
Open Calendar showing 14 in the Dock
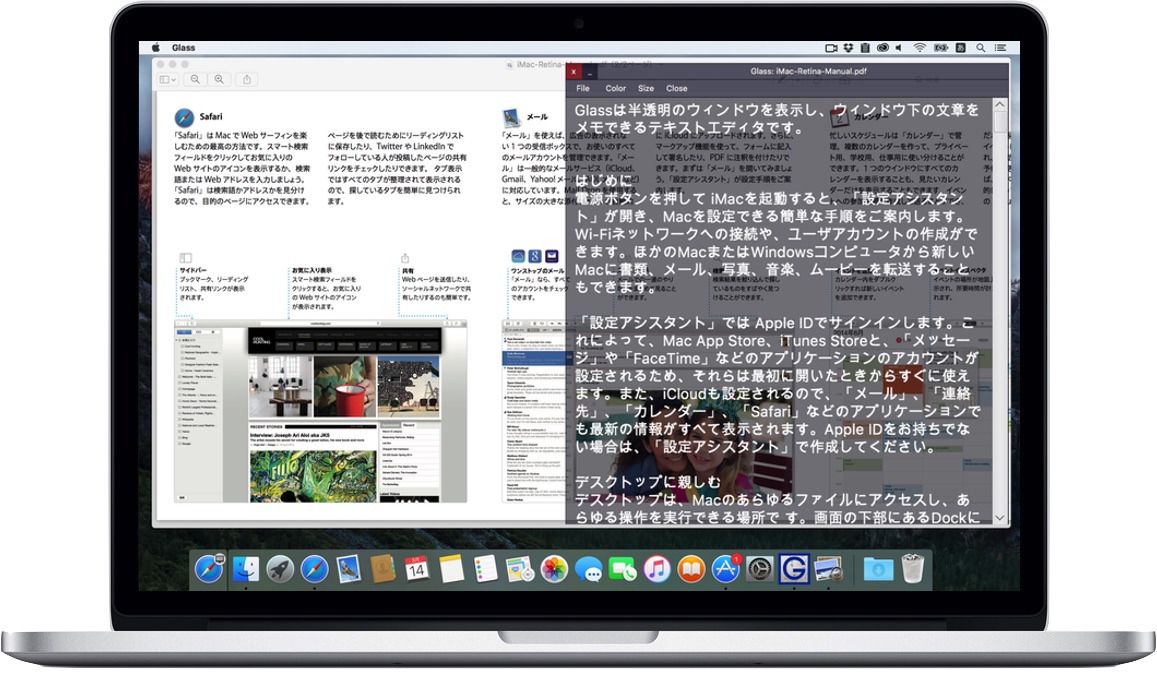tap(416, 569)
